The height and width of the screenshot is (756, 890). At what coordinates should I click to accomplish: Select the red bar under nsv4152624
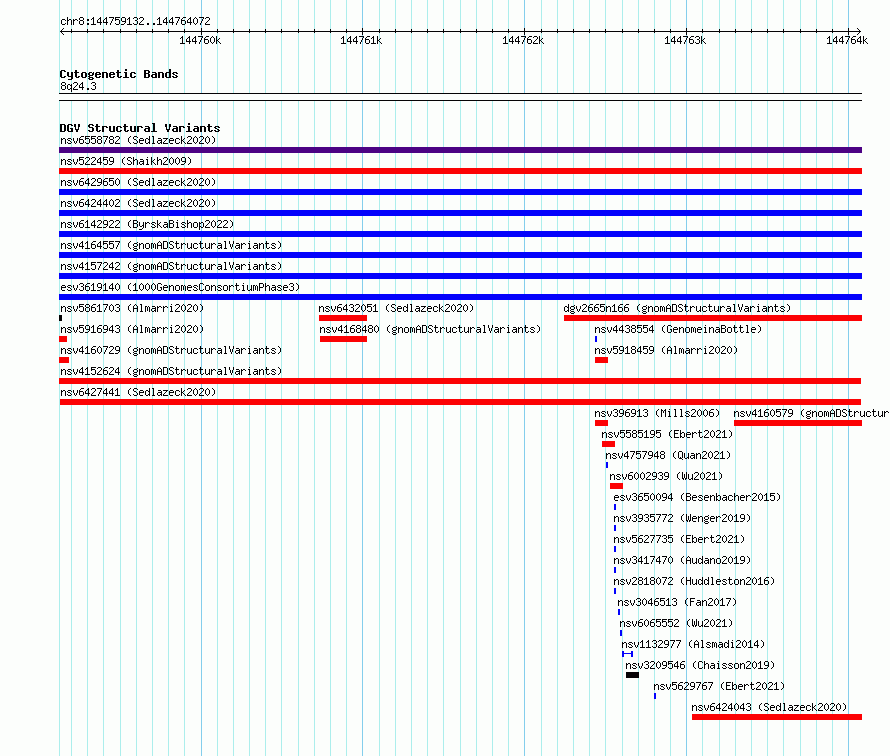[460, 381]
